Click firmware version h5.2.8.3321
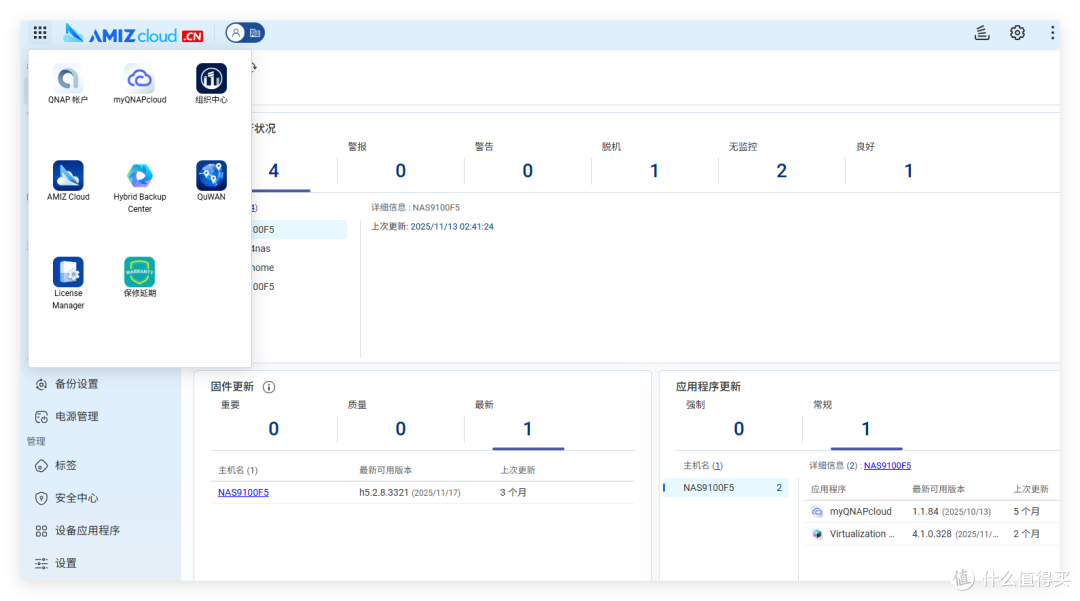The height and width of the screenshot is (601, 1080). point(384,492)
